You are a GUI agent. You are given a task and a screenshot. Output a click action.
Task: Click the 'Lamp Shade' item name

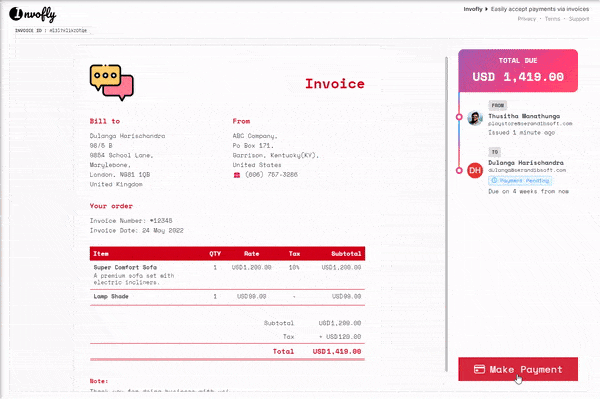(111, 296)
